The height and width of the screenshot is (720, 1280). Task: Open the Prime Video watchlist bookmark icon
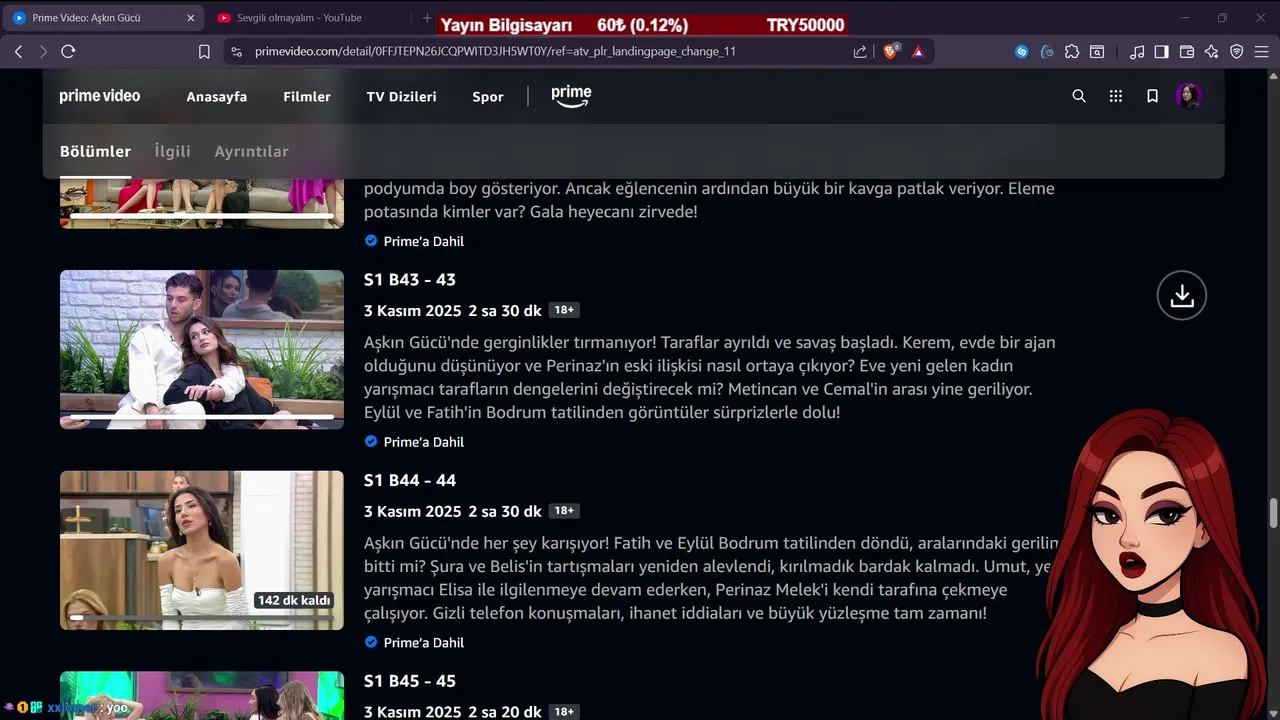(x=1152, y=96)
